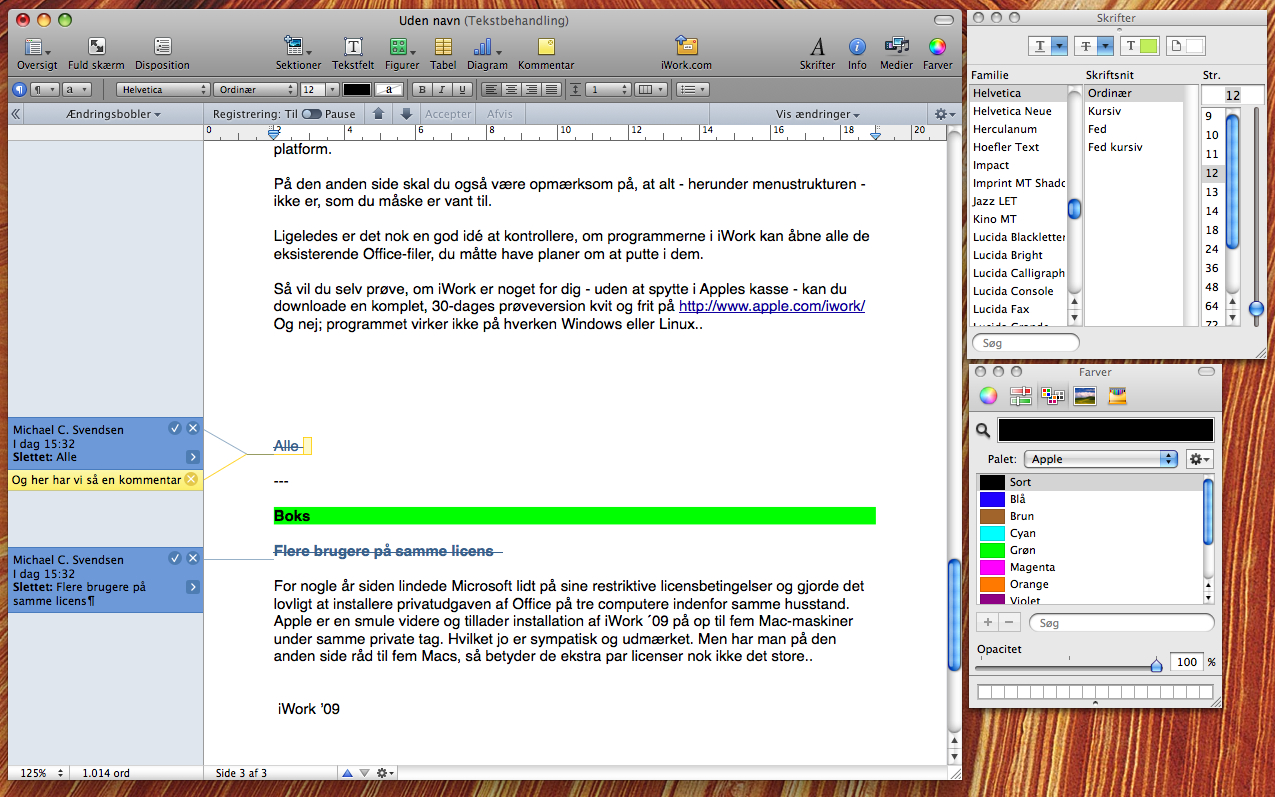Open the Disposition outline view
The image size is (1275, 797).
162,46
